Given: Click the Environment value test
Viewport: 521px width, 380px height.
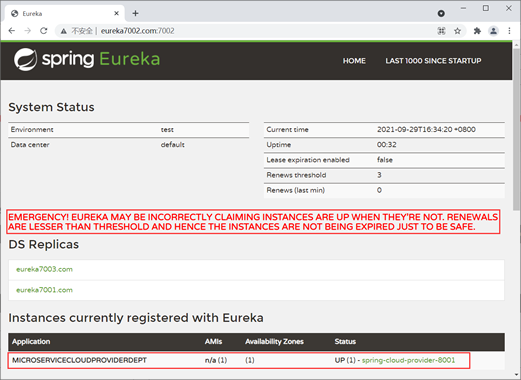Looking at the screenshot, I should point(167,129).
